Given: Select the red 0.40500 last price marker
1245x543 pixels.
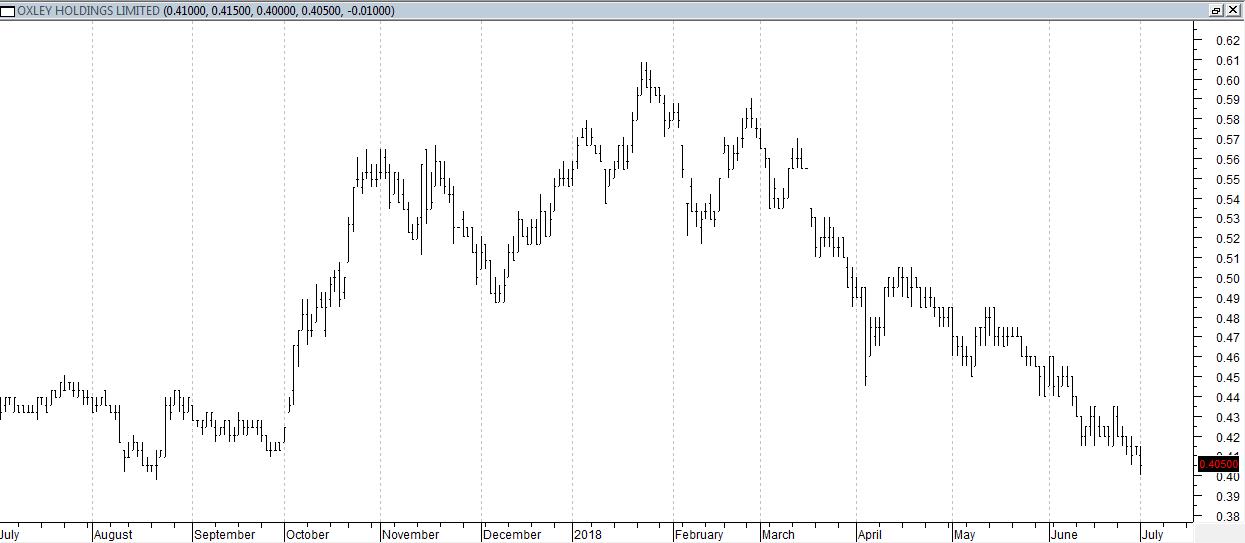Looking at the screenshot, I should point(1219,464).
